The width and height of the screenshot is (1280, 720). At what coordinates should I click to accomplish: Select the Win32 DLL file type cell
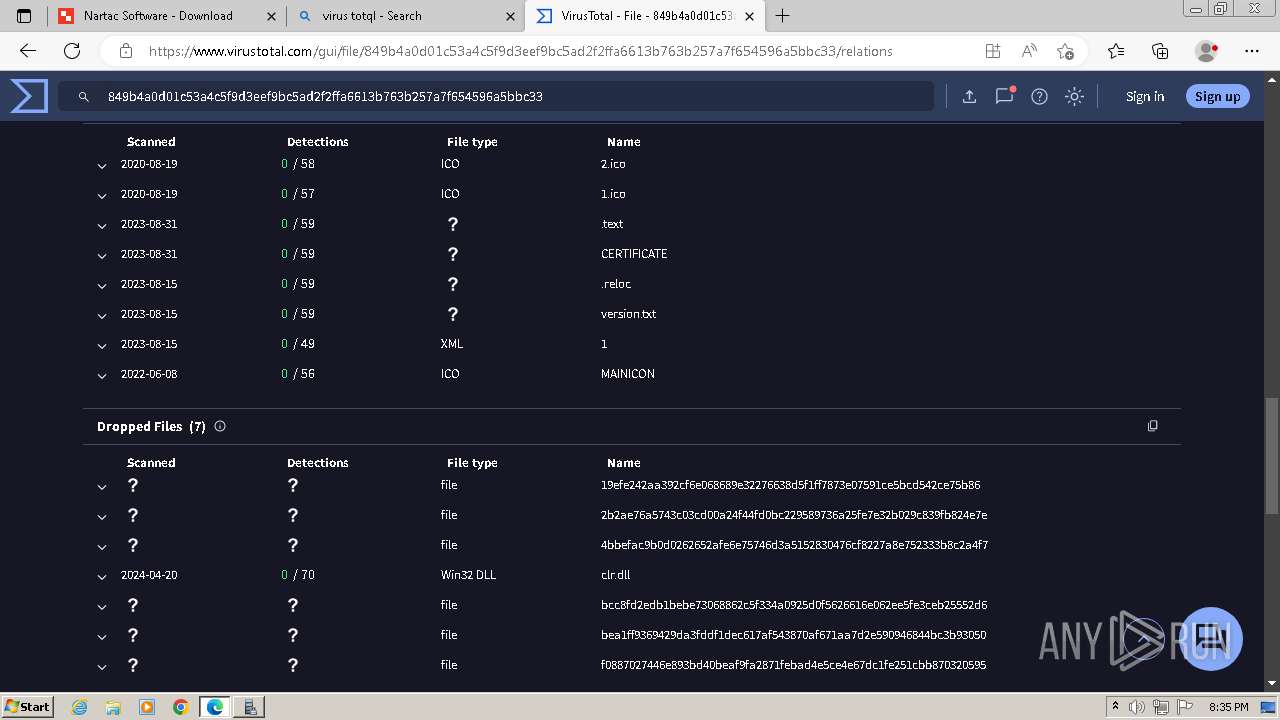point(468,575)
